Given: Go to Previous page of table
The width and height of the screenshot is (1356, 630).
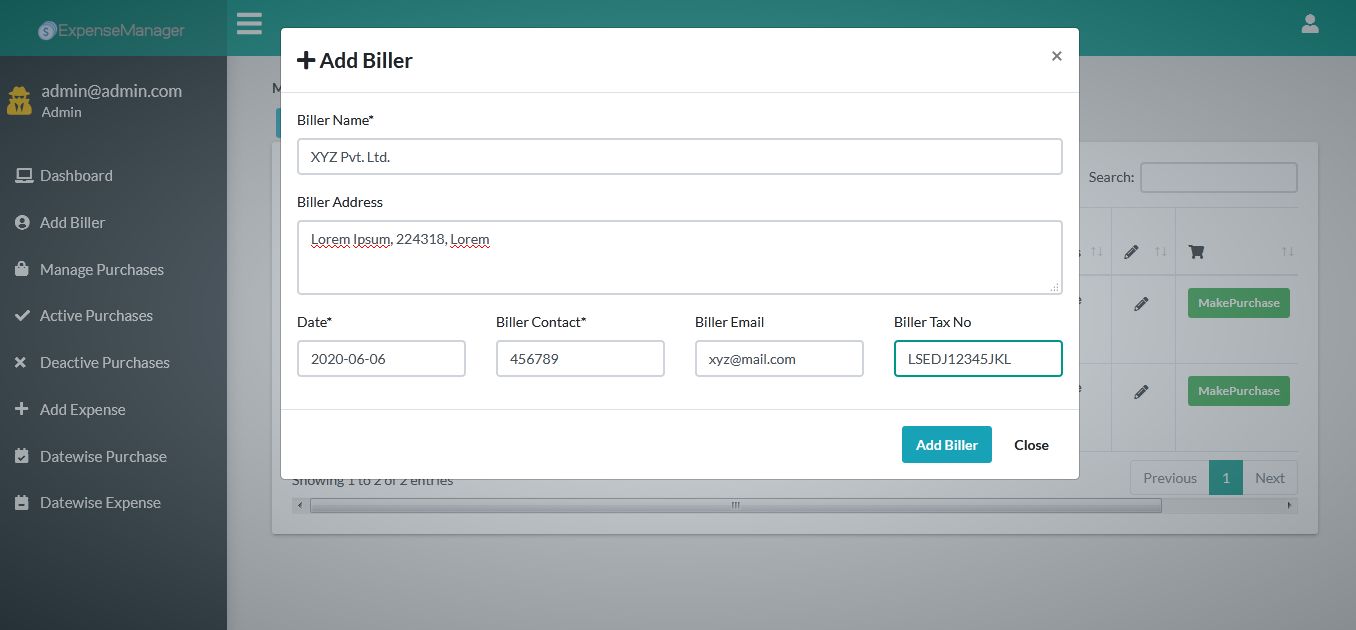Looking at the screenshot, I should (x=1170, y=478).
